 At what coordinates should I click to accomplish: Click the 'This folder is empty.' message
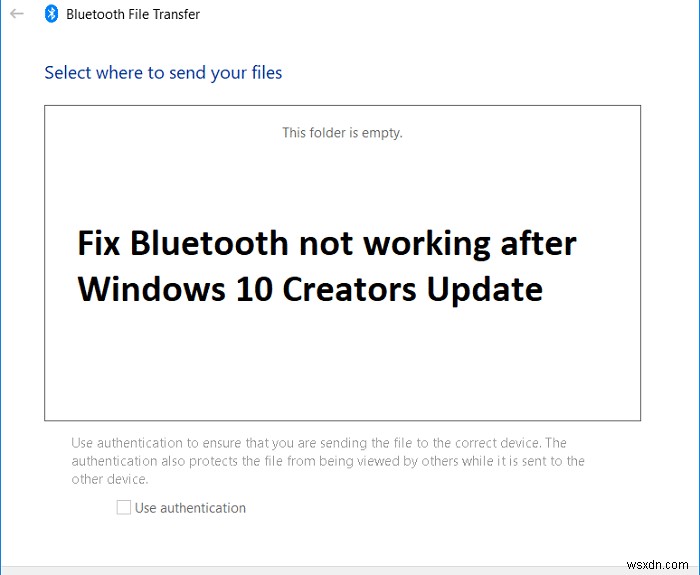coord(342,133)
